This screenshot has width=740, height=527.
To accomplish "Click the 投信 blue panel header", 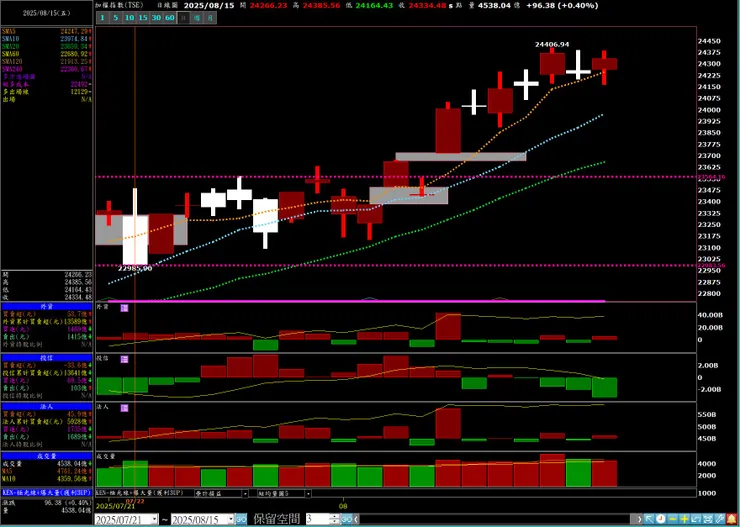I will pos(47,358).
